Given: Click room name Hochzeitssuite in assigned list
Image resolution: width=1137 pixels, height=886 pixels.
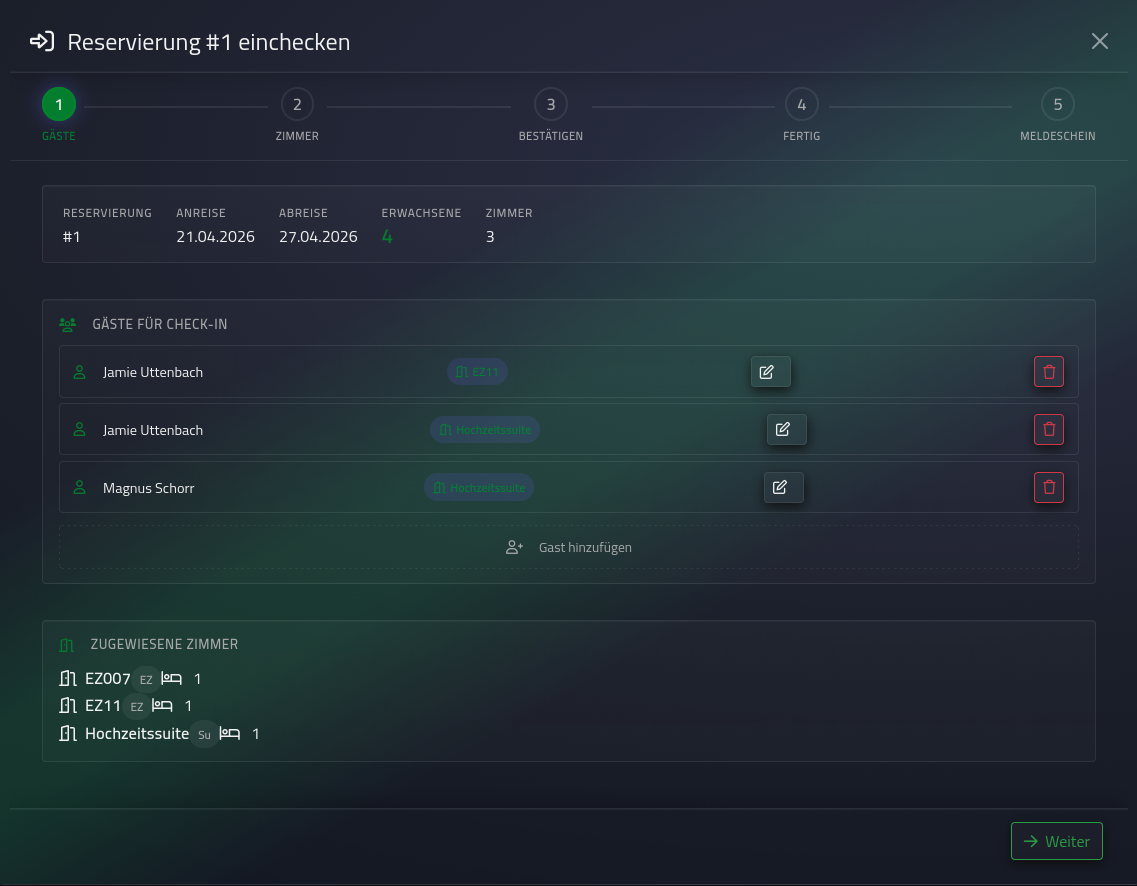Looking at the screenshot, I should 137,734.
